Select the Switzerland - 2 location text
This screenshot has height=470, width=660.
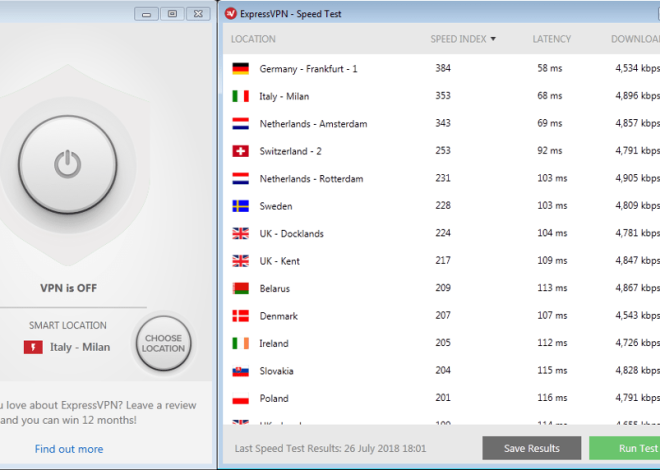click(x=290, y=151)
